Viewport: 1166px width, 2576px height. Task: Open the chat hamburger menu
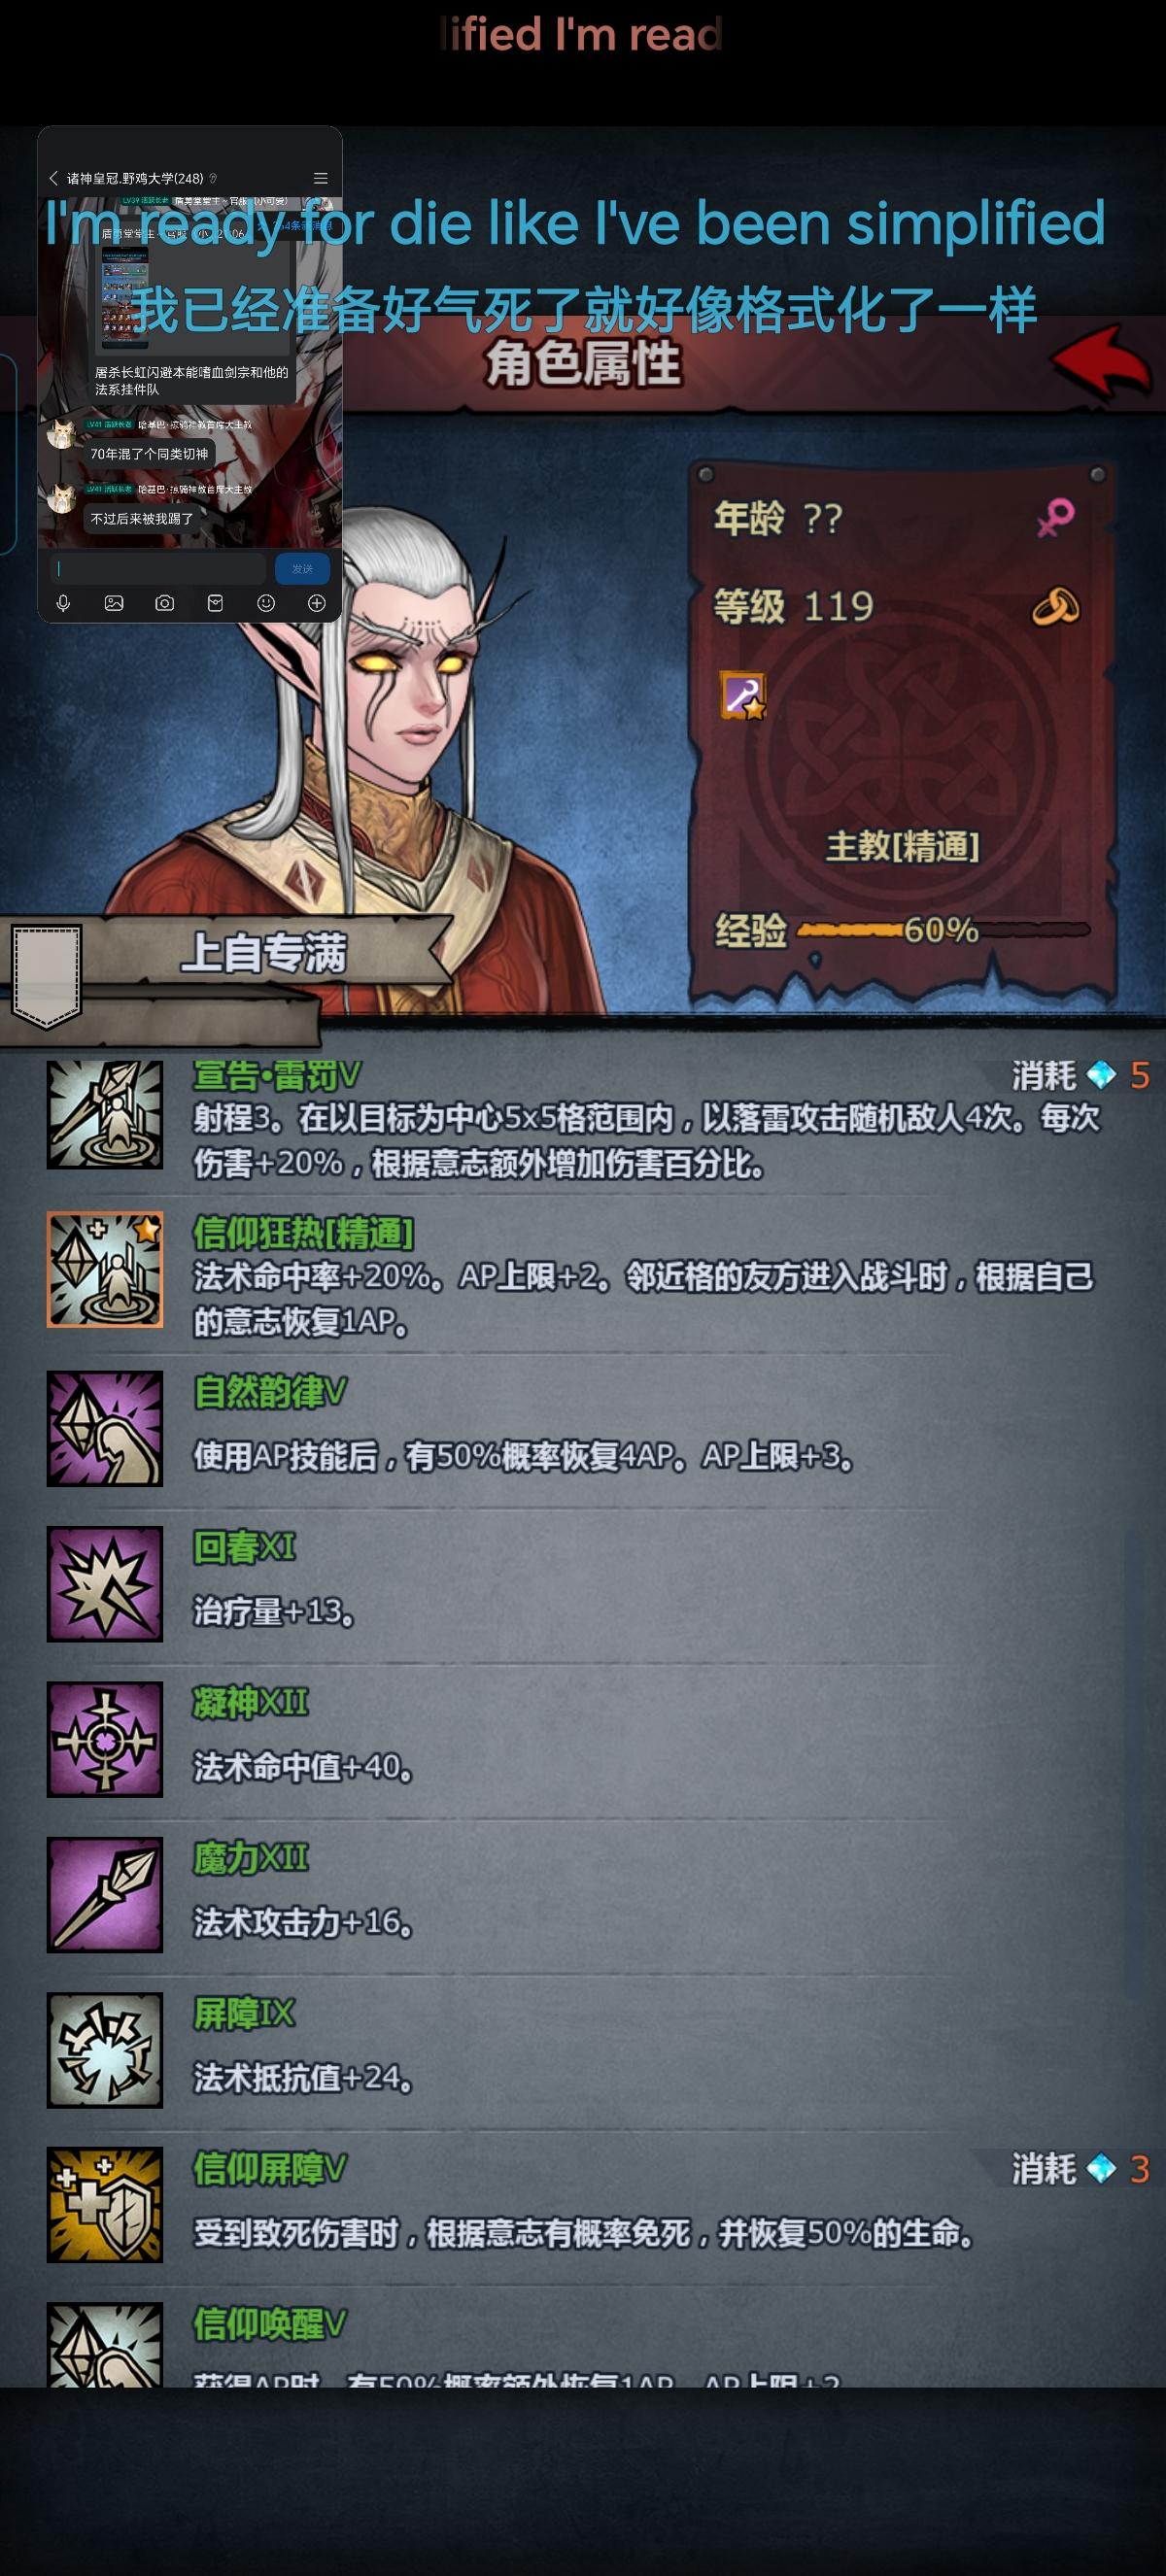pos(321,178)
